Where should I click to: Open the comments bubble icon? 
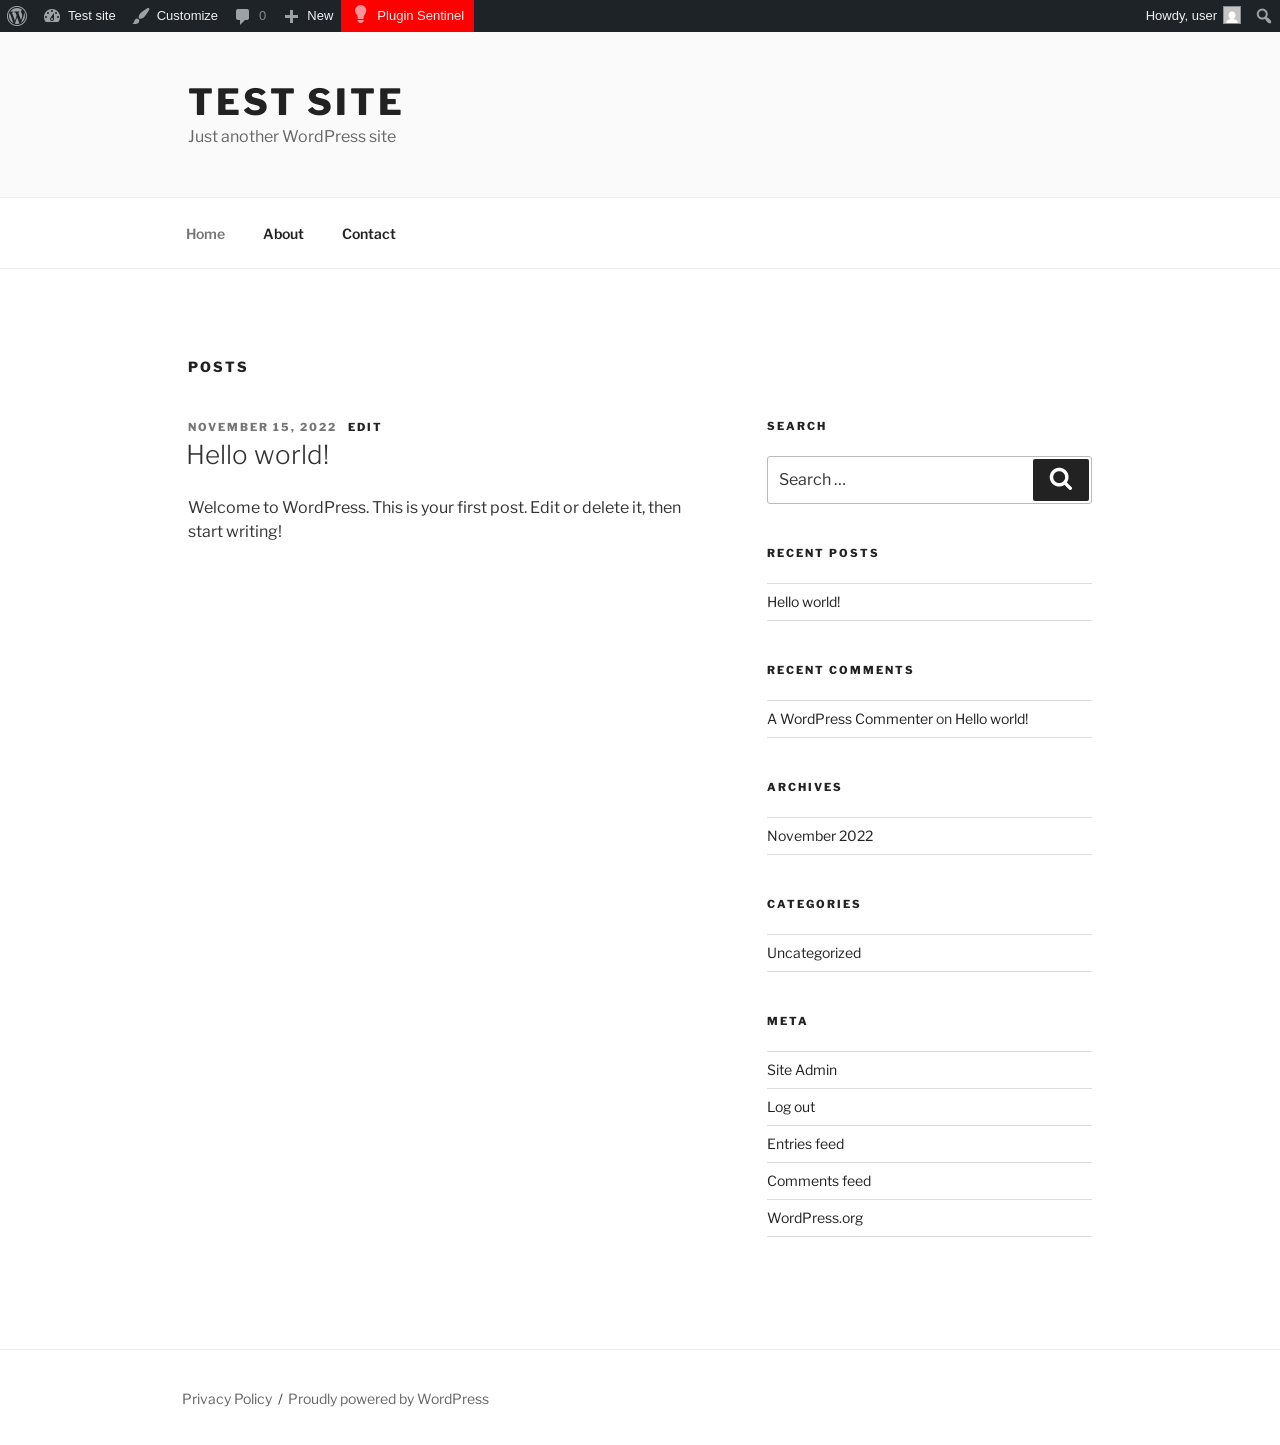click(242, 16)
